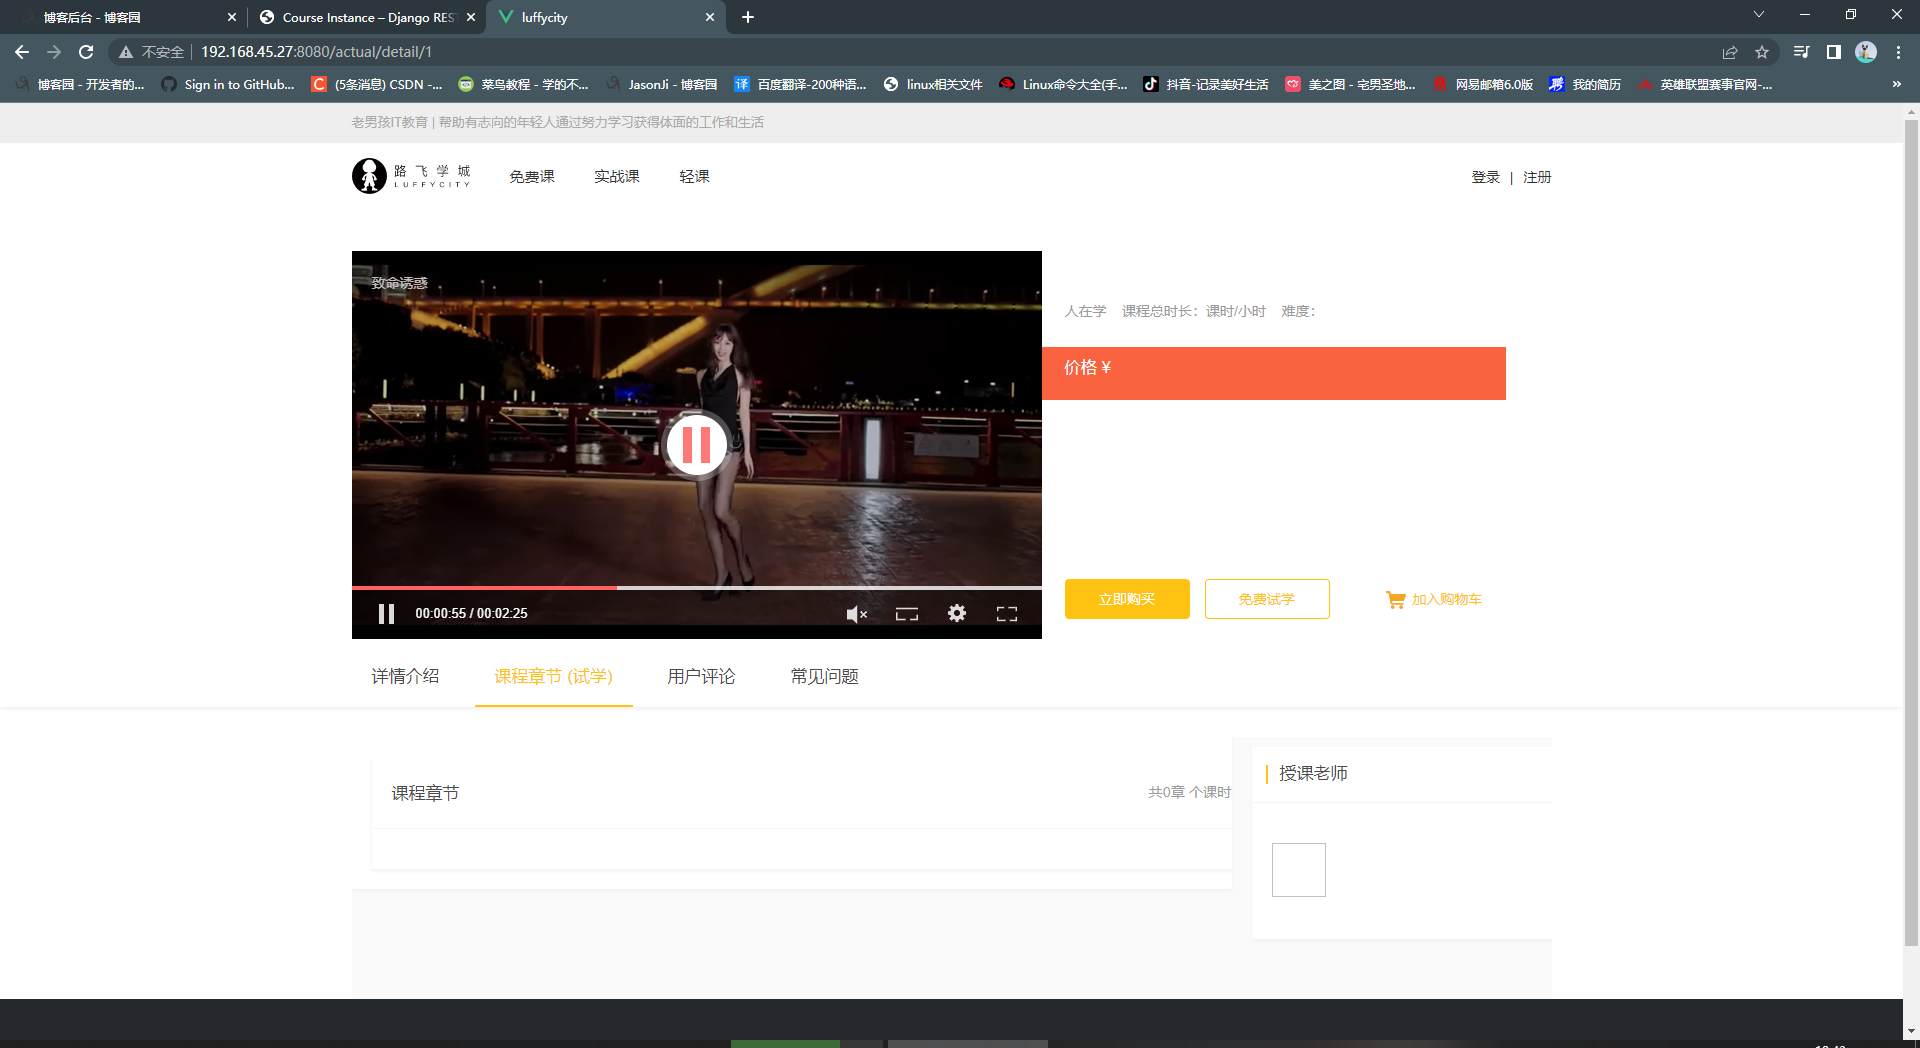Click the pause icon in player control bar
The width and height of the screenshot is (1920, 1048).
click(386, 613)
